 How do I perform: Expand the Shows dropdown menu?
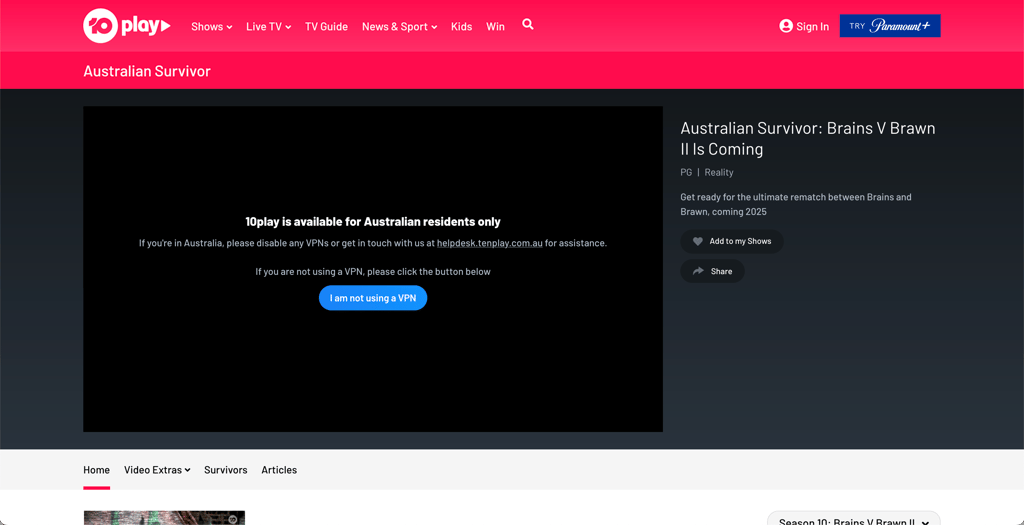(x=212, y=27)
